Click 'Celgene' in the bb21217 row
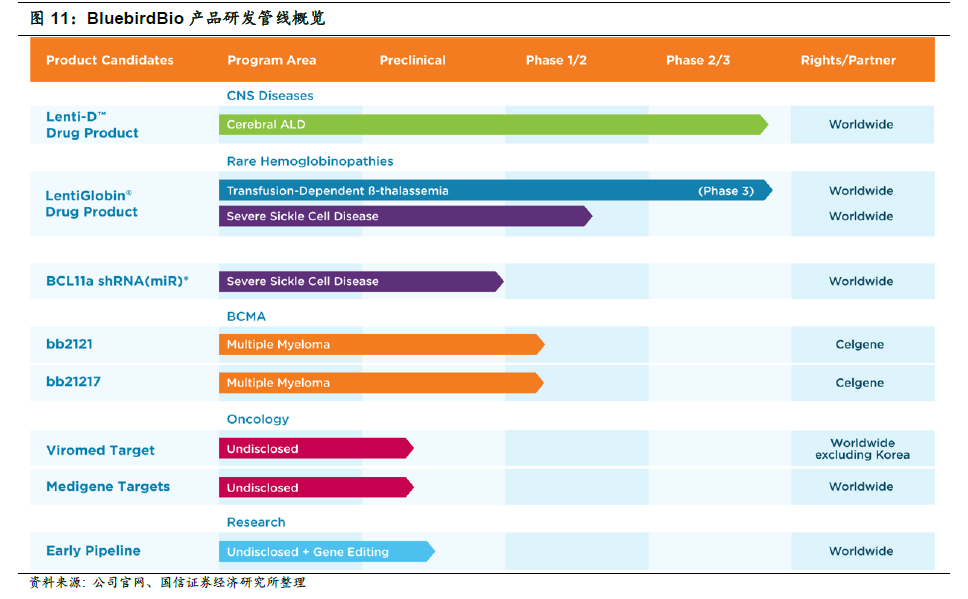968x599 pixels. [859, 383]
